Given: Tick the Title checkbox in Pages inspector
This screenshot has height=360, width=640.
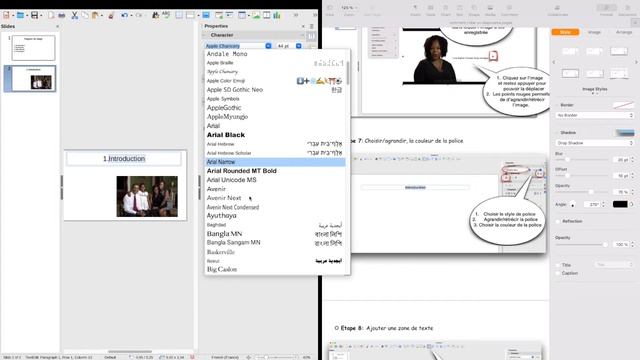Looking at the screenshot, I should 558,265.
